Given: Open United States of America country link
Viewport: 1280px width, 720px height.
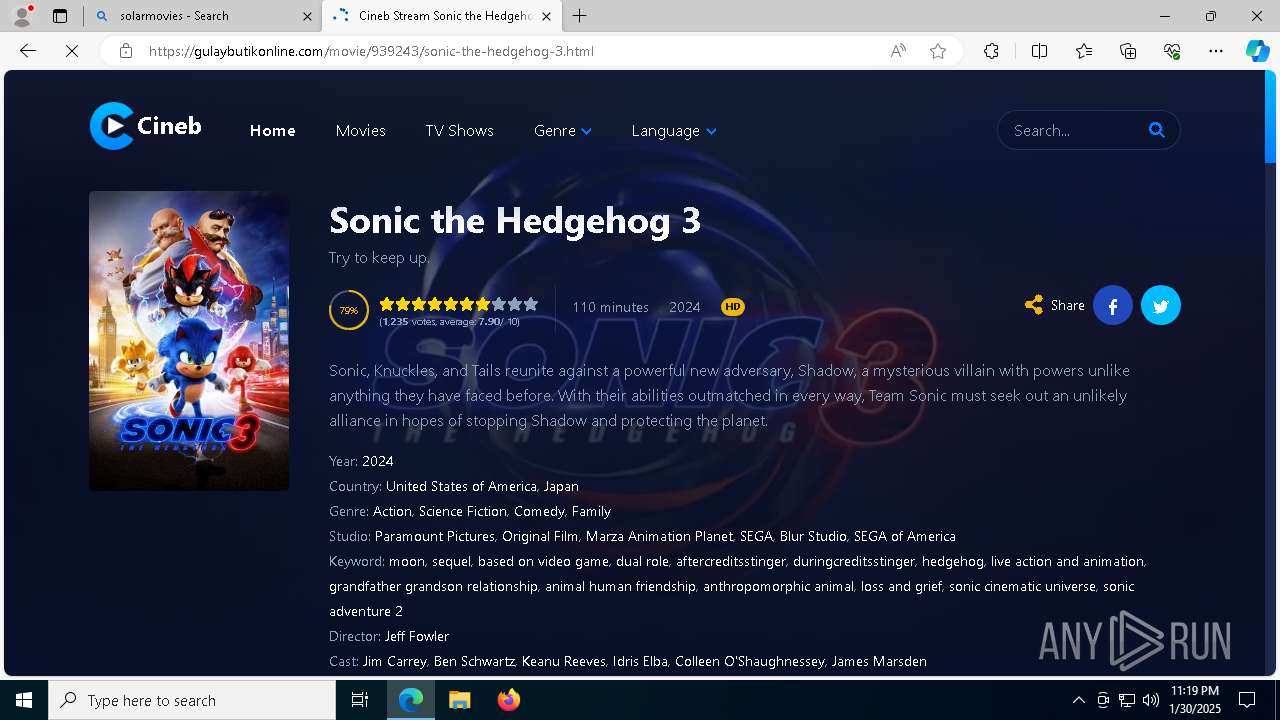Looking at the screenshot, I should click(x=461, y=486).
